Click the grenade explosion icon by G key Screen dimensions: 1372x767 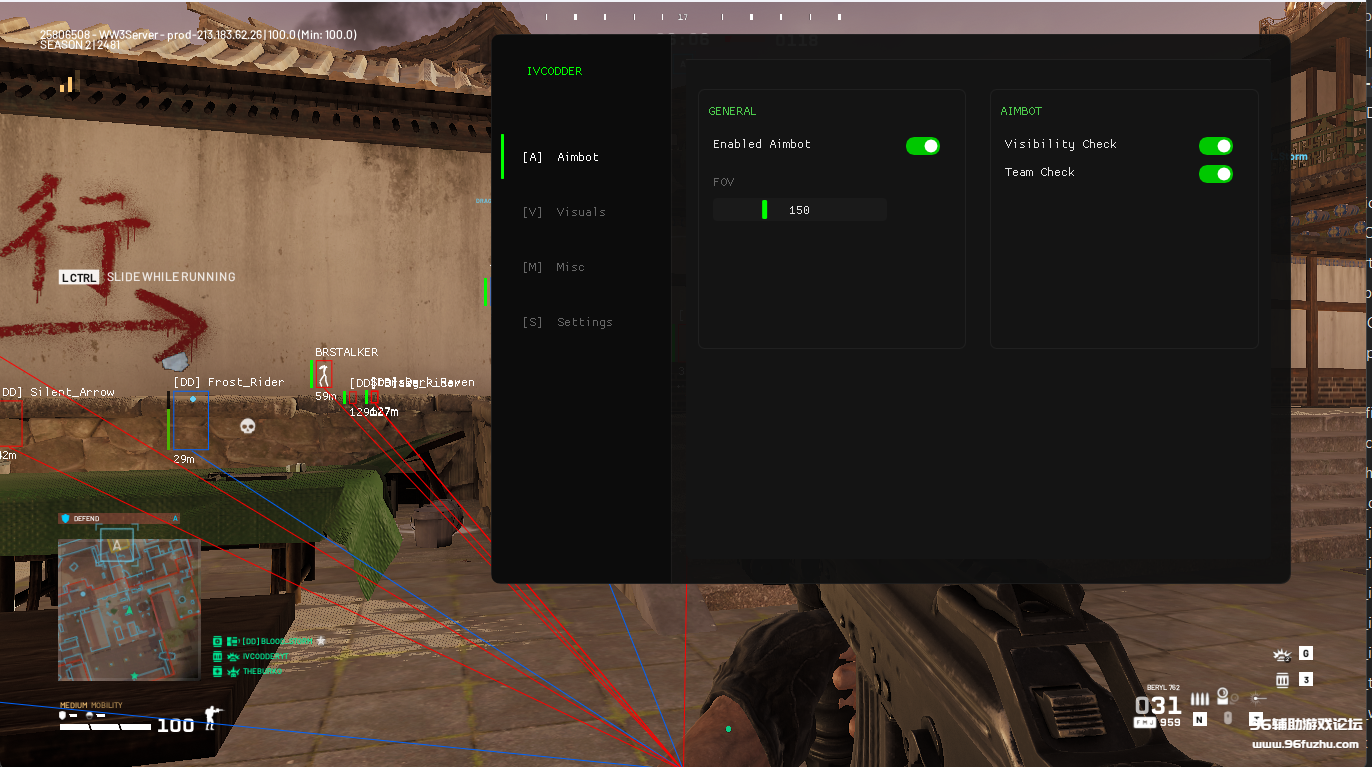point(1281,655)
